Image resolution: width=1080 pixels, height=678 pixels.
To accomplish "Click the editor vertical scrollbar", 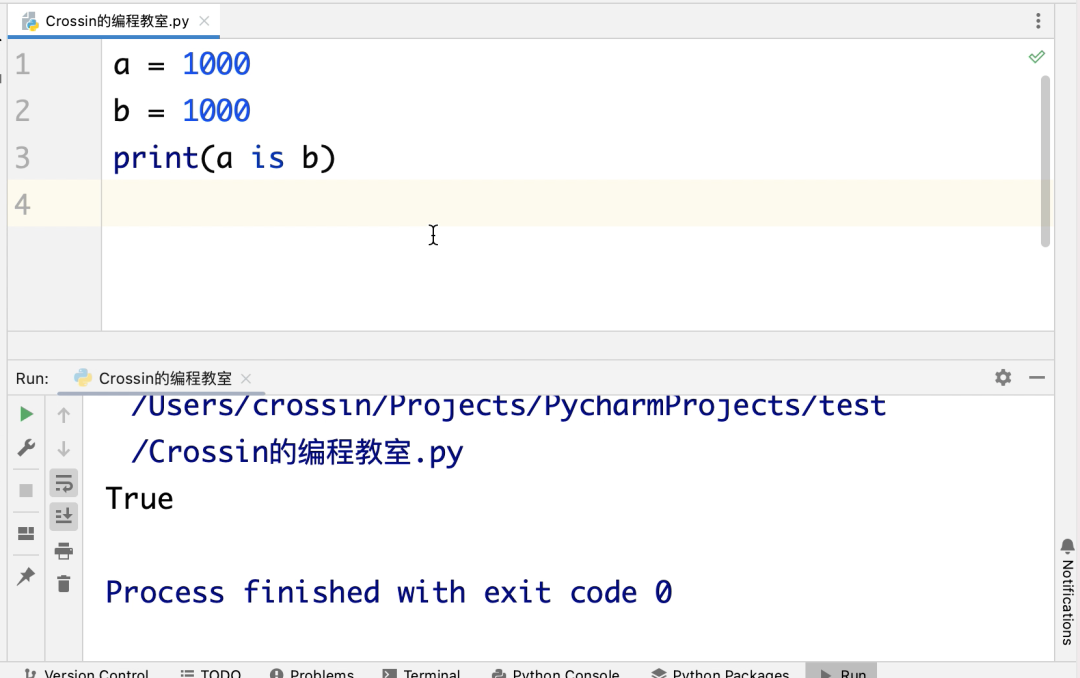I will [x=1045, y=161].
